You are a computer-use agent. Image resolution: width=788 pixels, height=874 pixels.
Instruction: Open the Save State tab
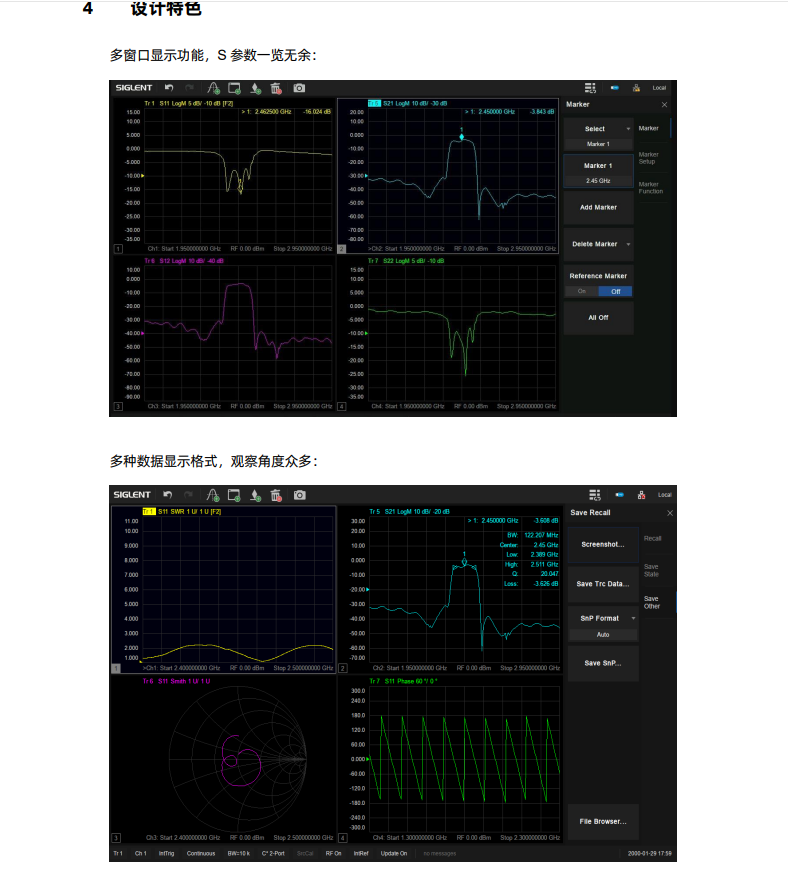[x=652, y=570]
